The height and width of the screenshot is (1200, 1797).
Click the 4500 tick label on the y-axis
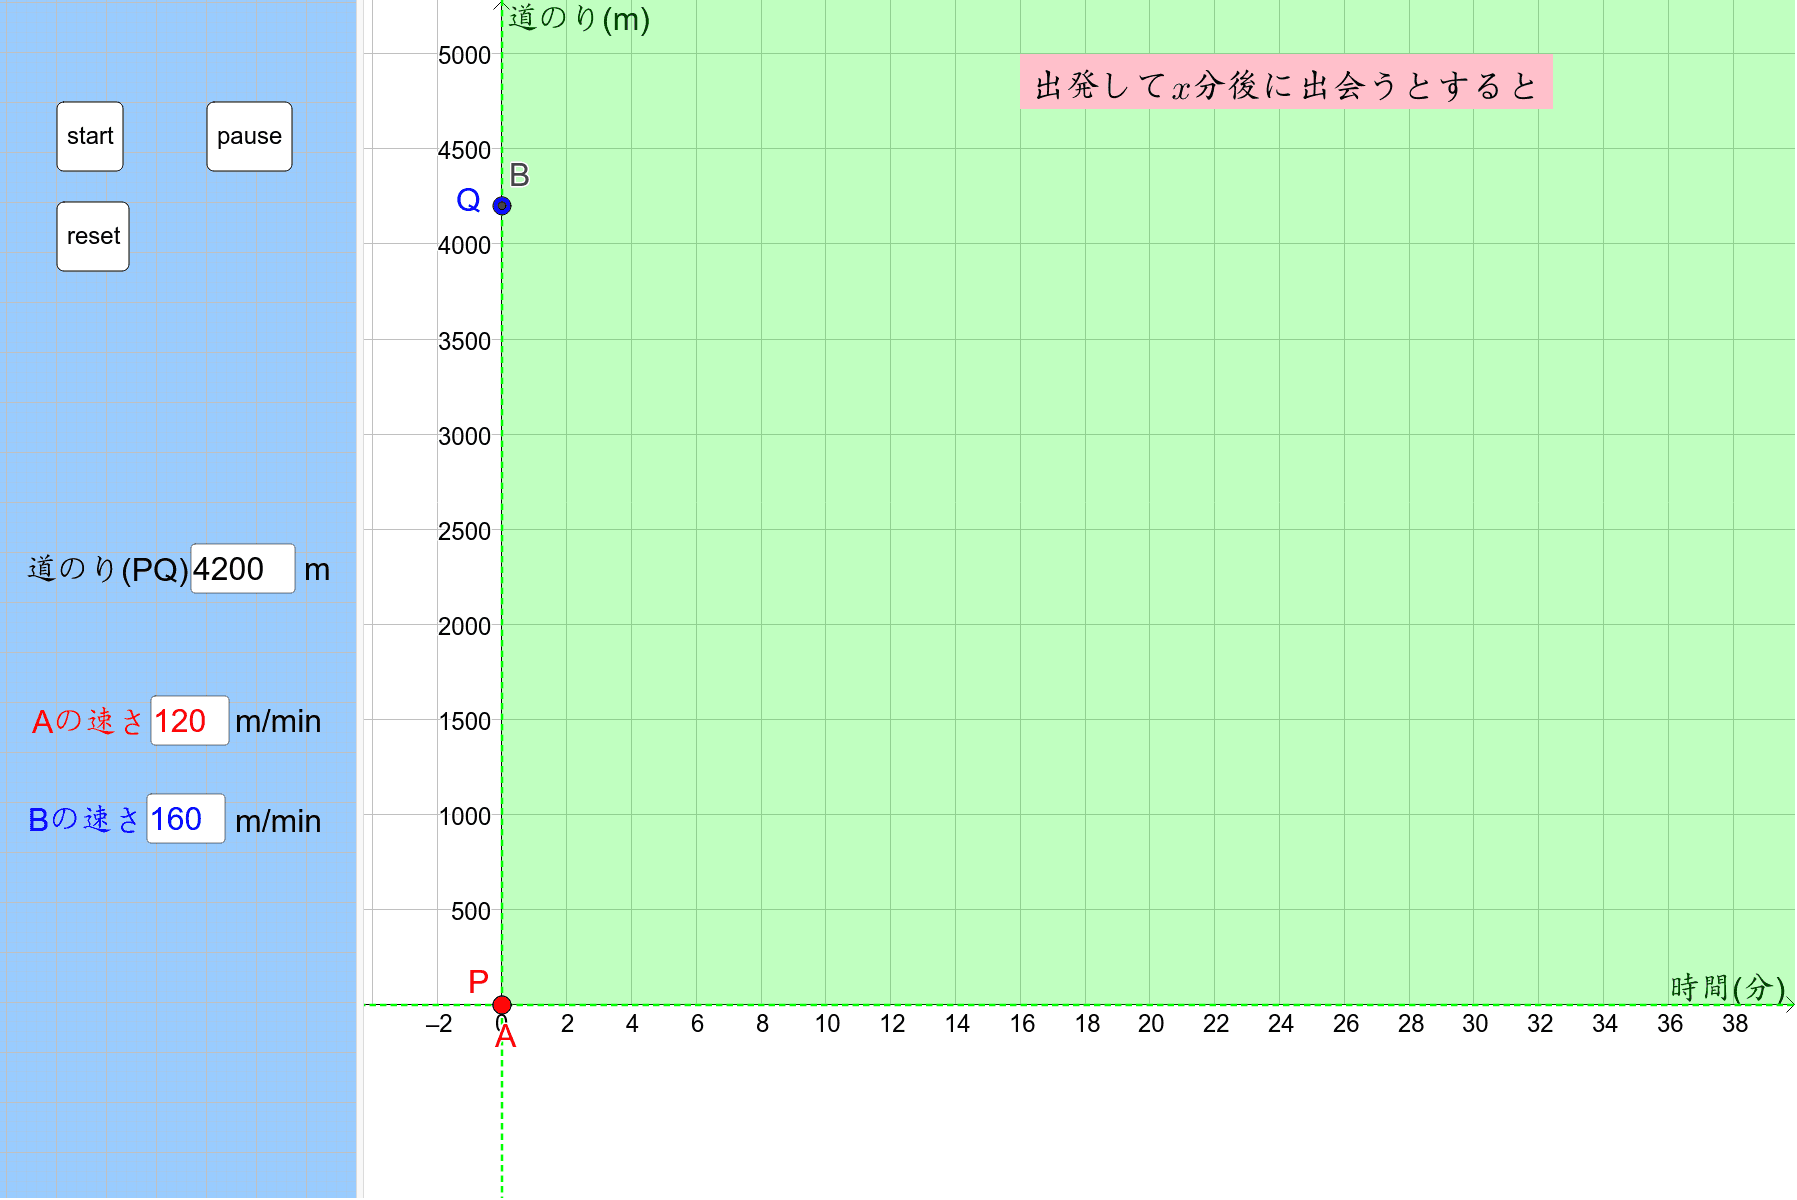[x=464, y=150]
